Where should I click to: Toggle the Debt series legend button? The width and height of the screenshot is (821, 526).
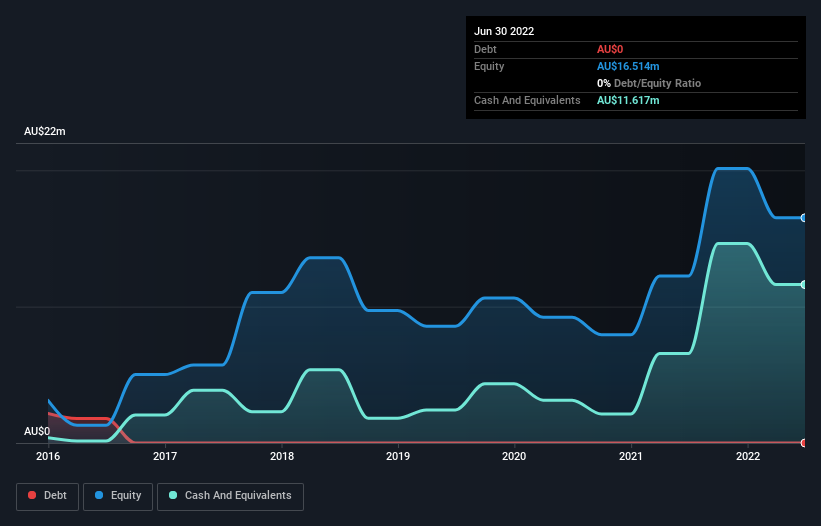(47, 496)
